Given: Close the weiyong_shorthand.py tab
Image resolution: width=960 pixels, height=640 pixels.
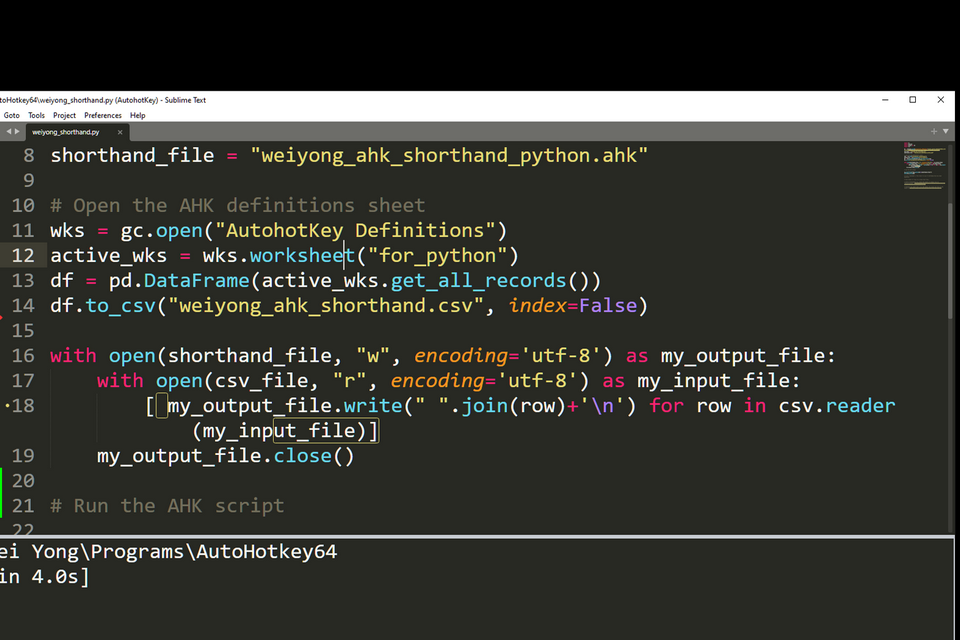Looking at the screenshot, I should [x=120, y=132].
